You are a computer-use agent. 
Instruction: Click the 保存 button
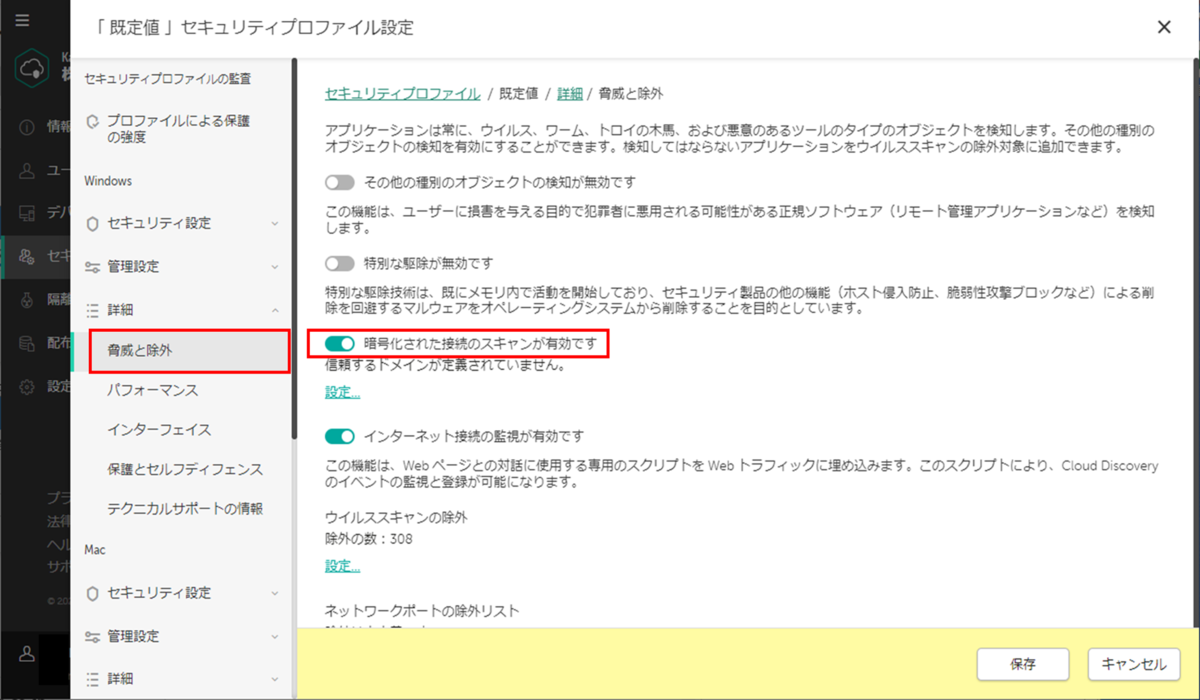click(x=1022, y=664)
